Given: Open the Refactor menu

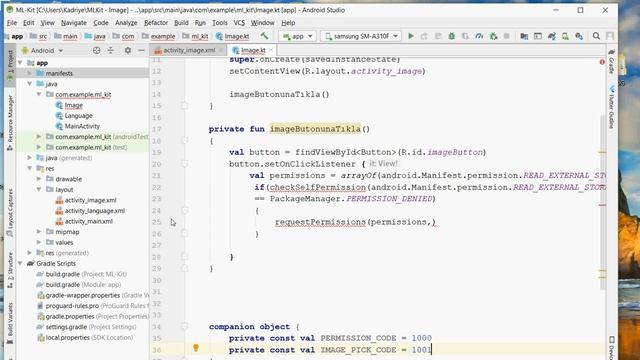Looking at the screenshot, I should (x=156, y=23).
